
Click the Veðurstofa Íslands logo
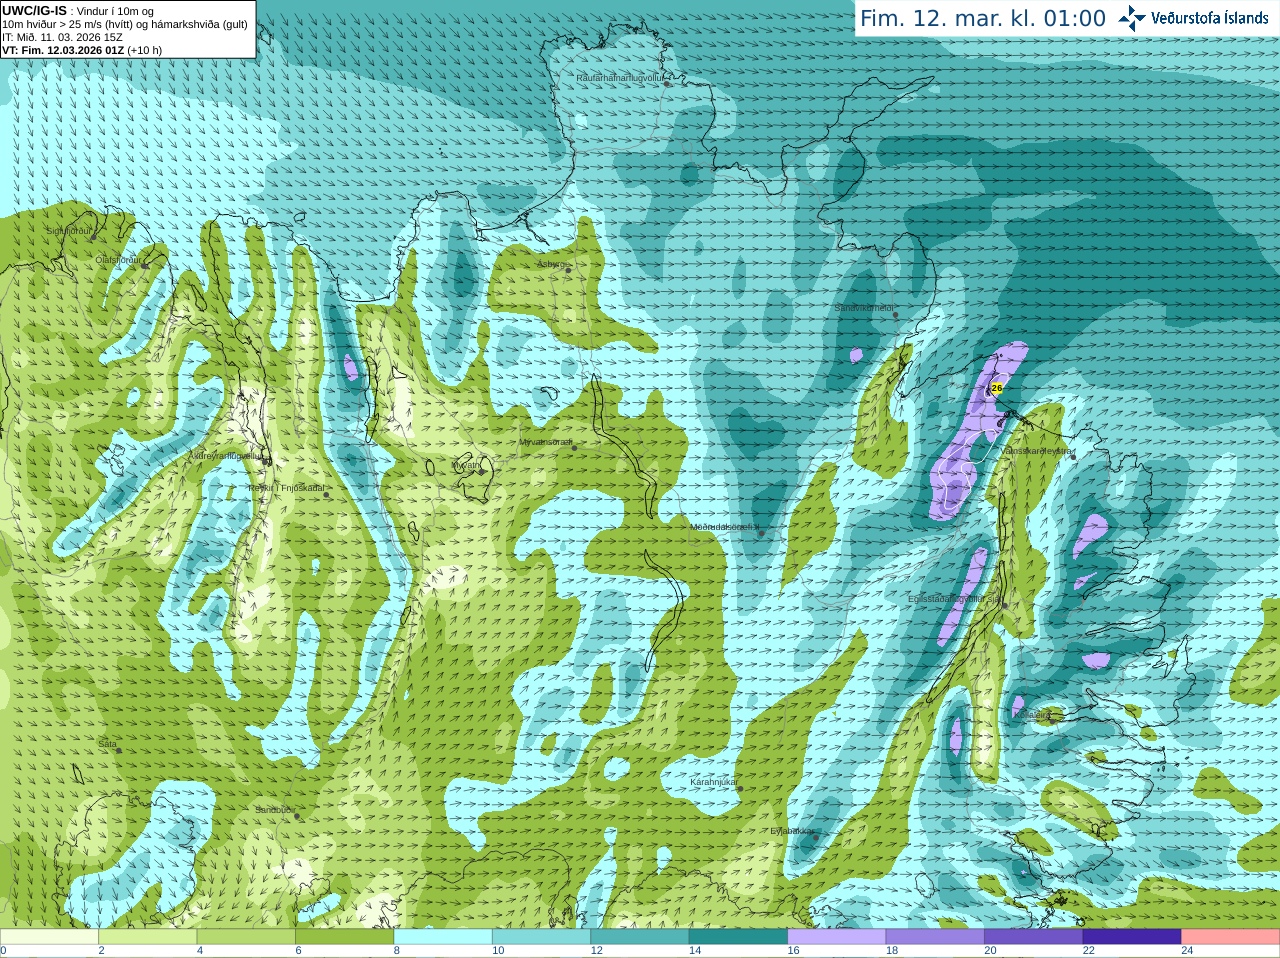(x=1193, y=18)
